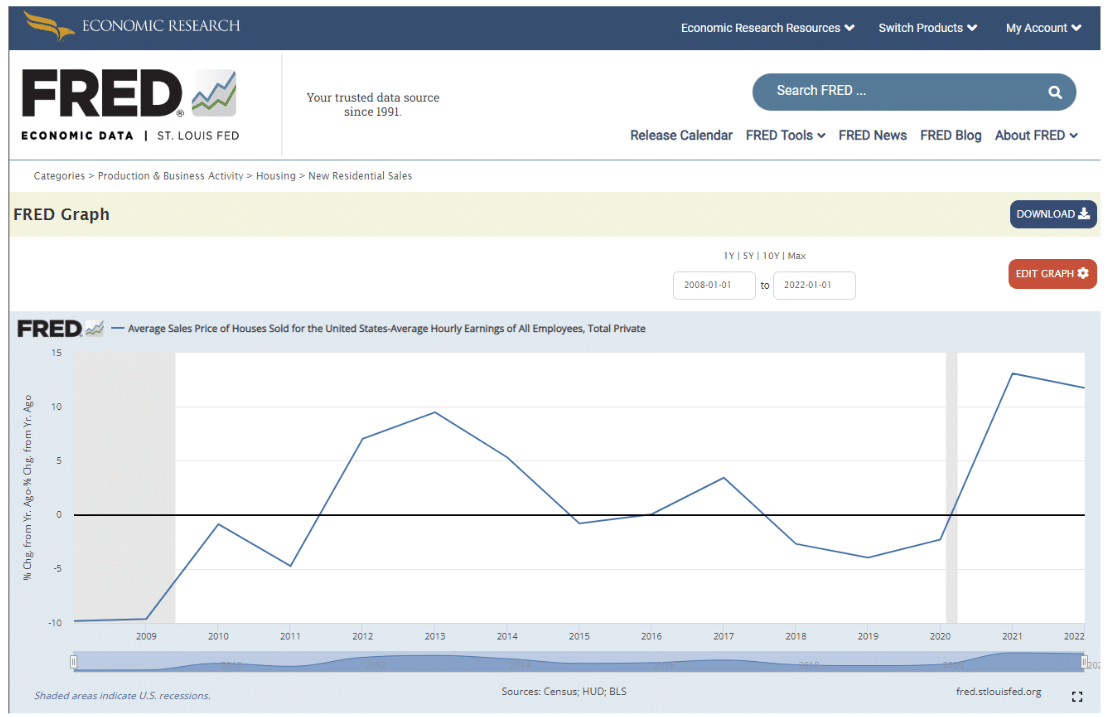Expand the About FRED menu

coord(1036,135)
